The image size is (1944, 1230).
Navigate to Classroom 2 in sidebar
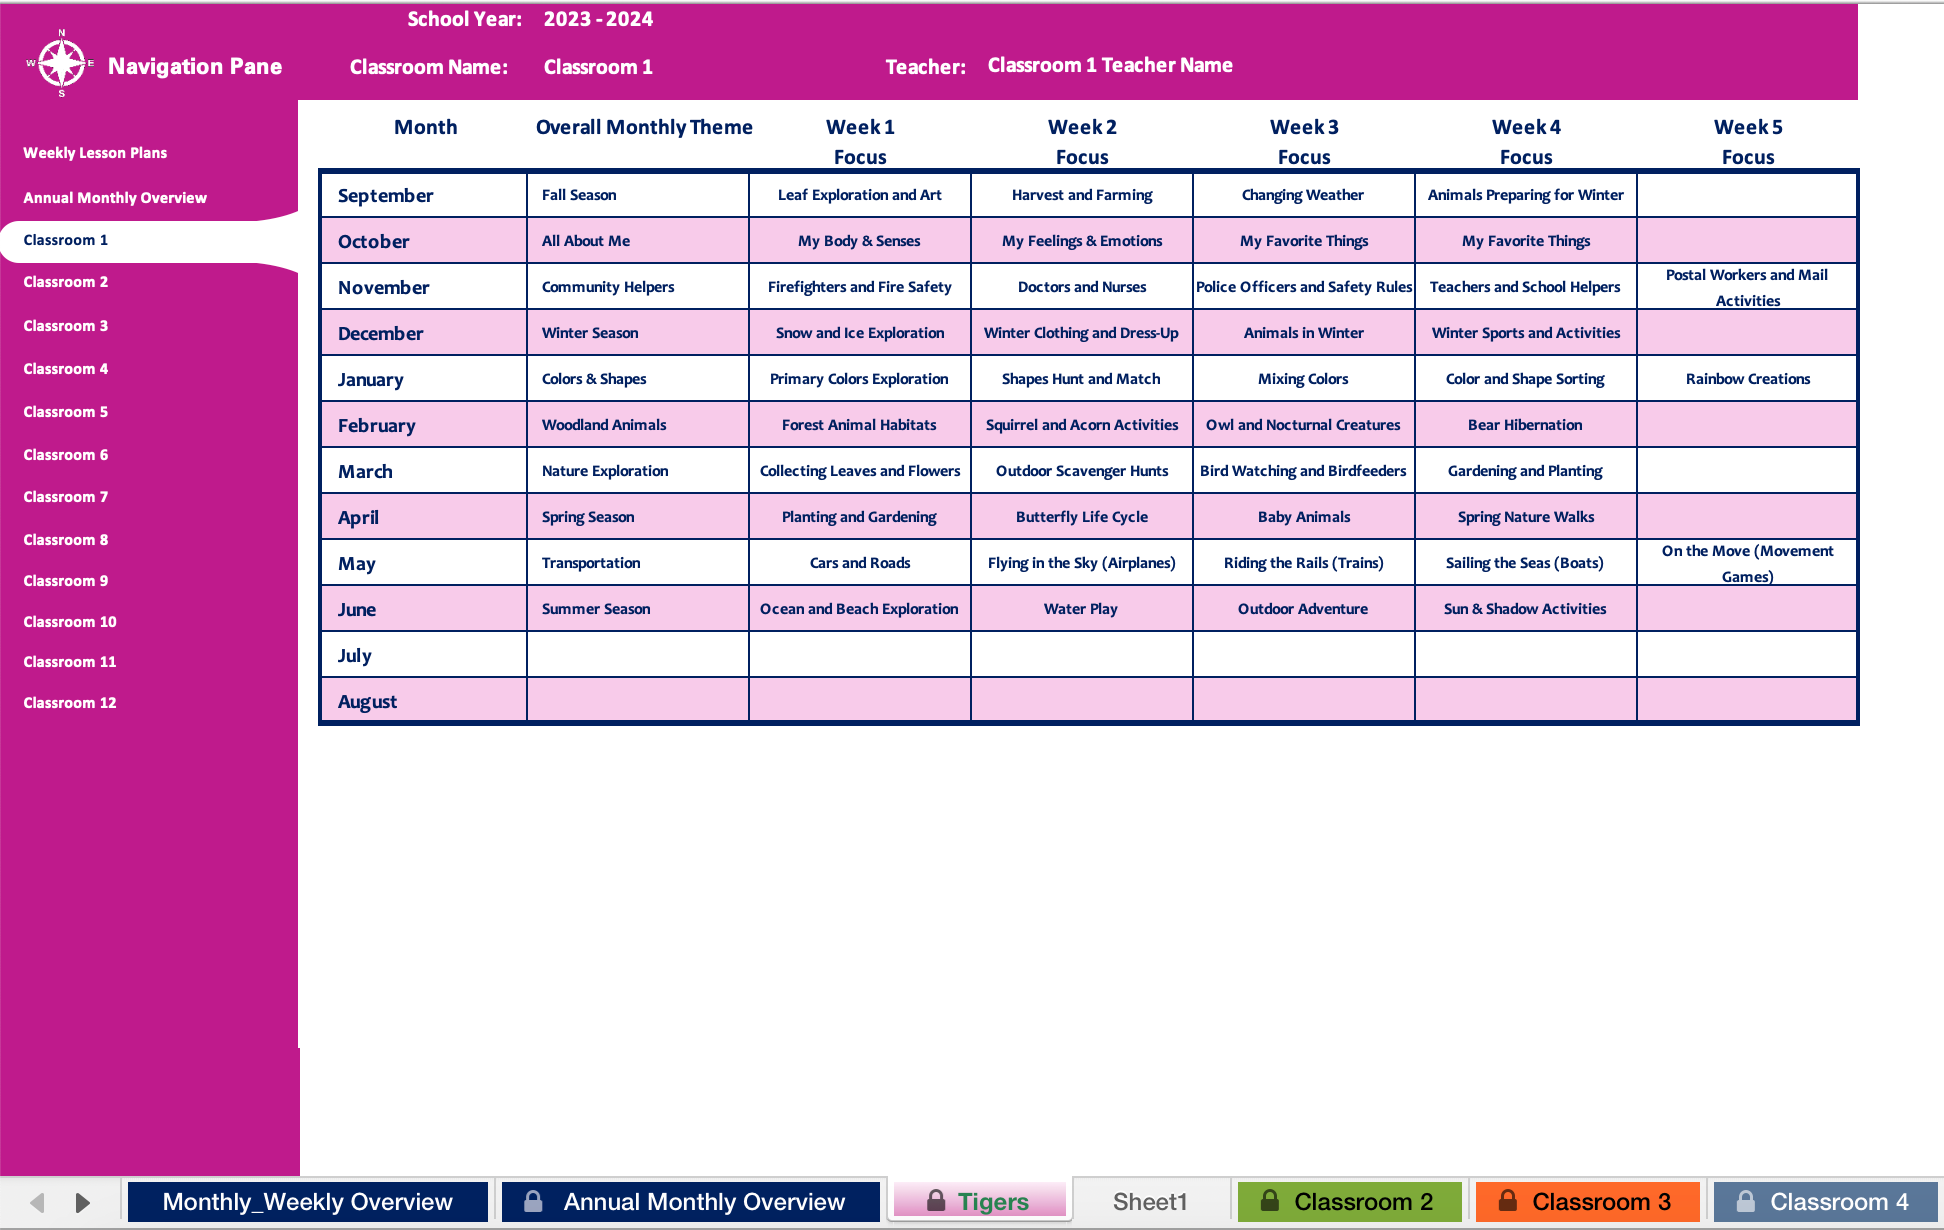(x=66, y=282)
